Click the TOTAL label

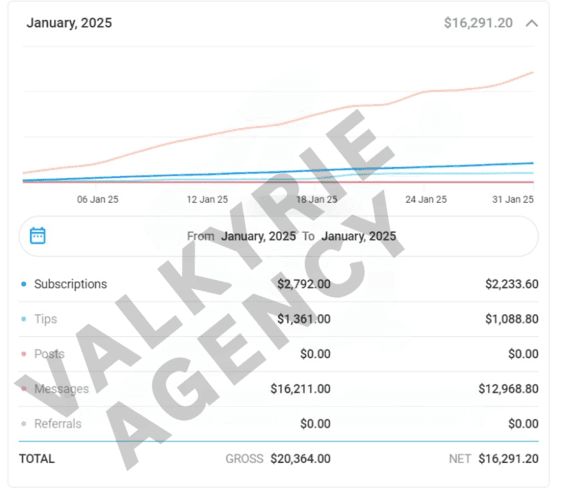point(37,459)
